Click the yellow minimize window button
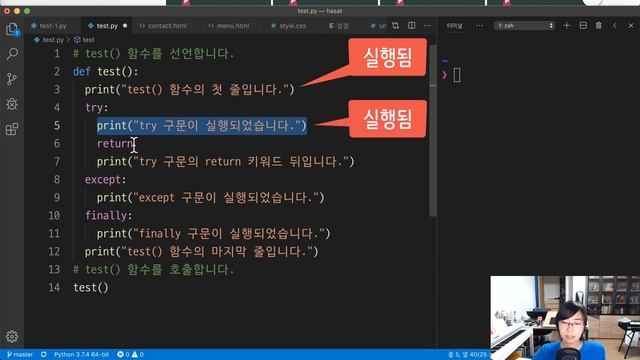 tap(17, 11)
